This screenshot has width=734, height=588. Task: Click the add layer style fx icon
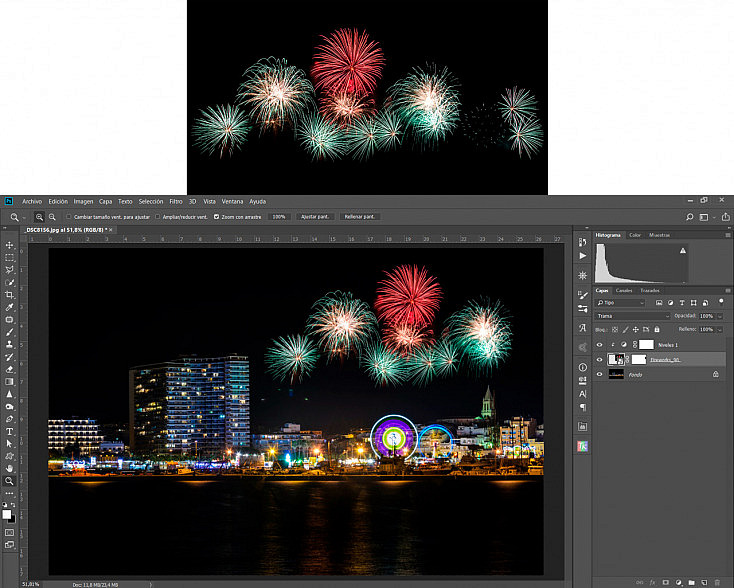click(x=653, y=582)
